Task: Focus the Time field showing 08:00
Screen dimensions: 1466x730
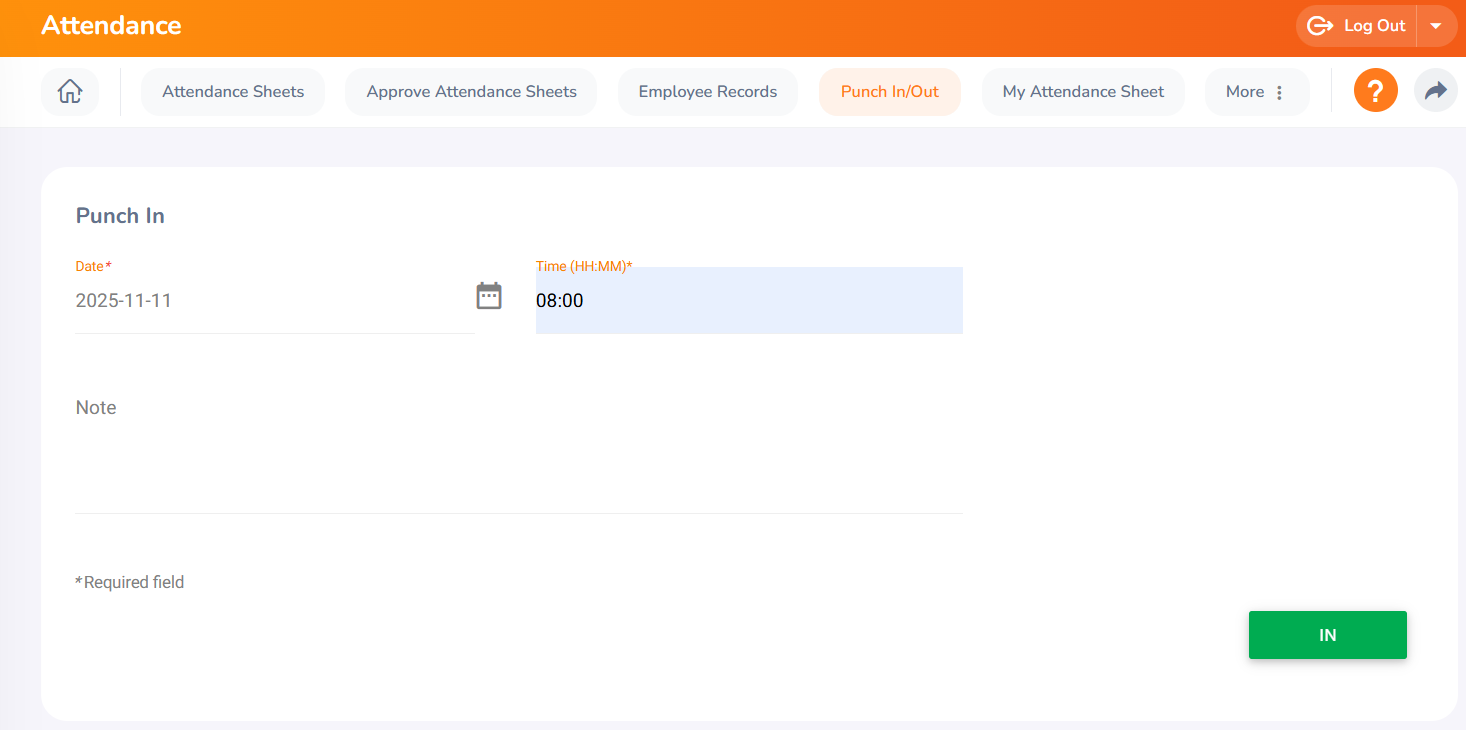Action: click(748, 301)
